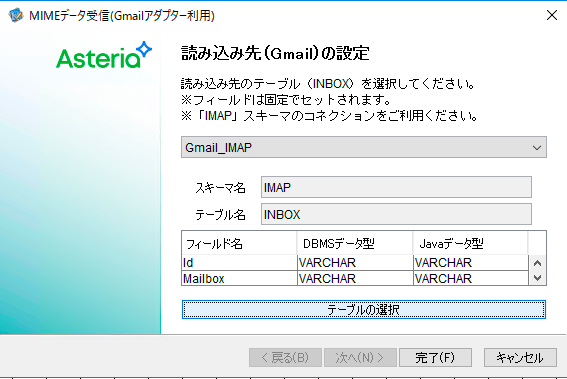The image size is (567, 379).
Task: Close the MIMEデータ受信 dialog window
Action: point(552,15)
